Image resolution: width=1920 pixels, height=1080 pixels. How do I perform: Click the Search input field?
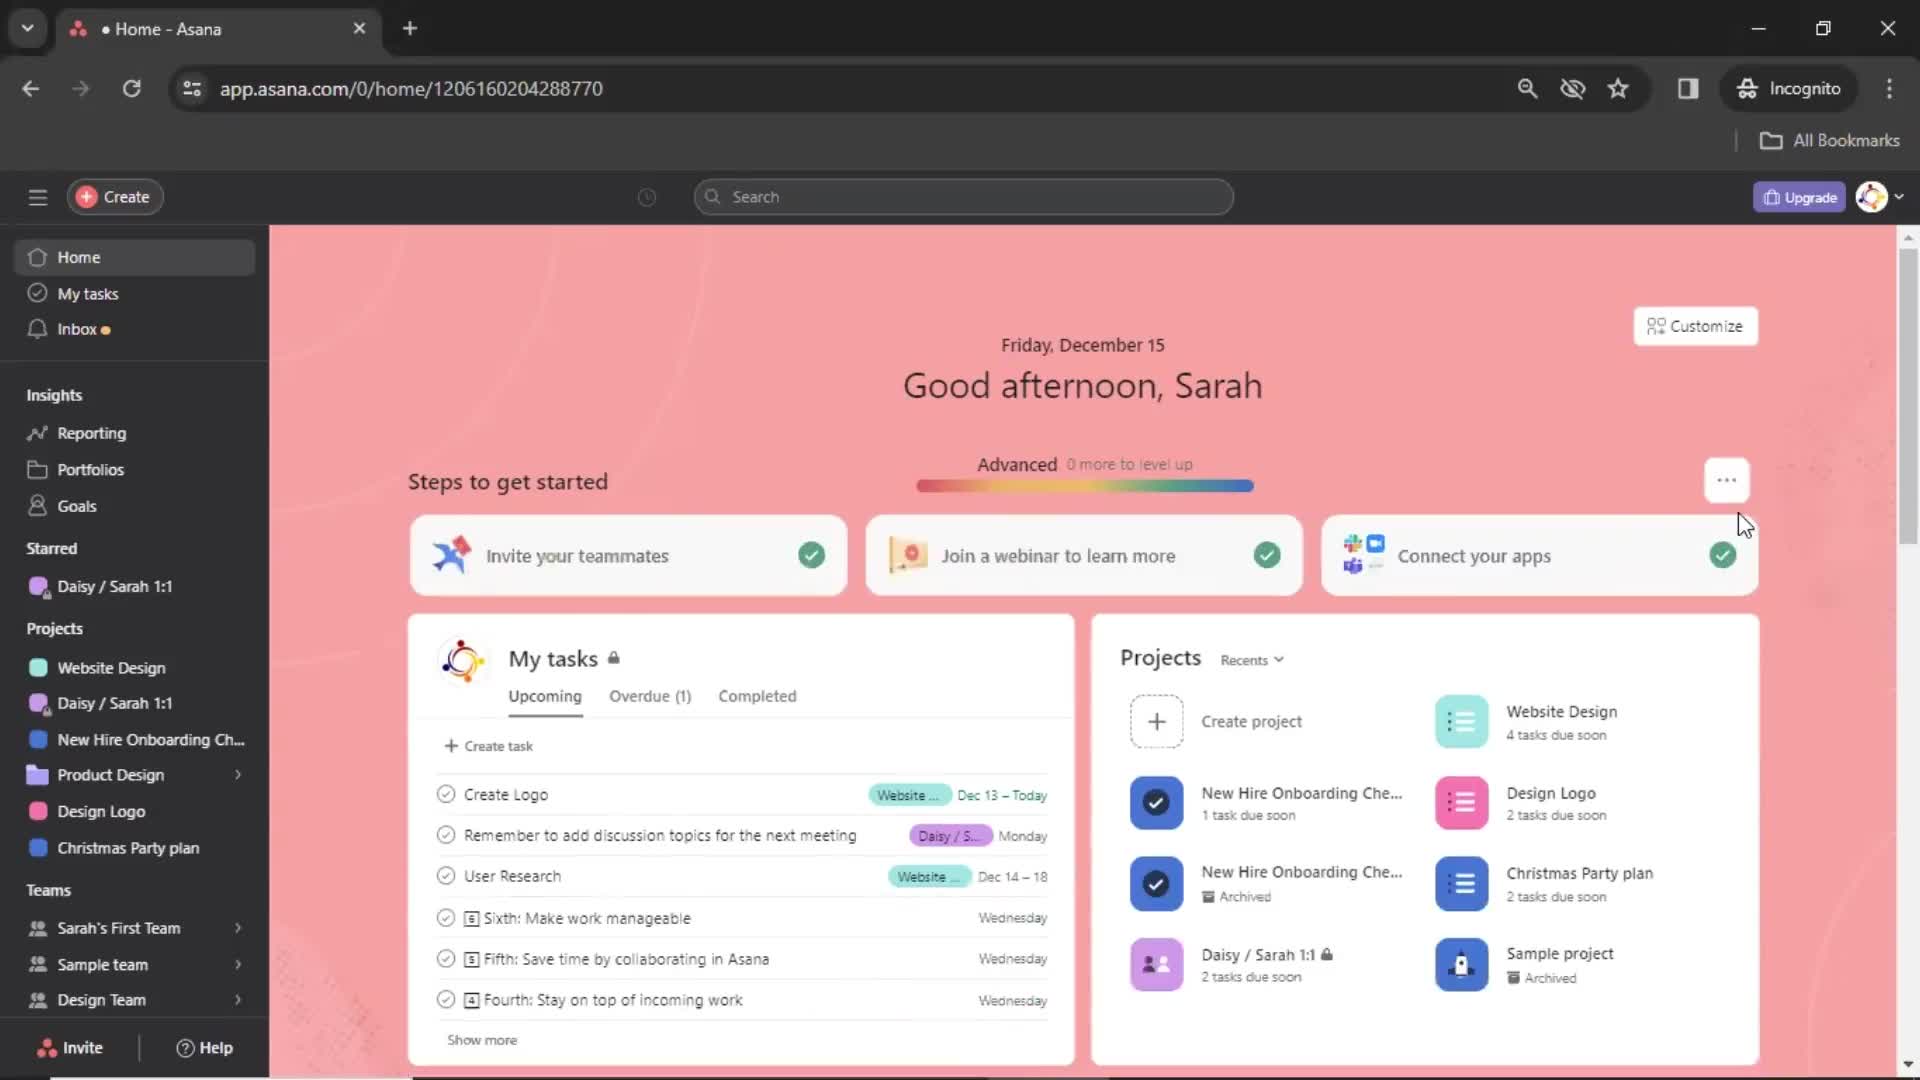(x=963, y=197)
